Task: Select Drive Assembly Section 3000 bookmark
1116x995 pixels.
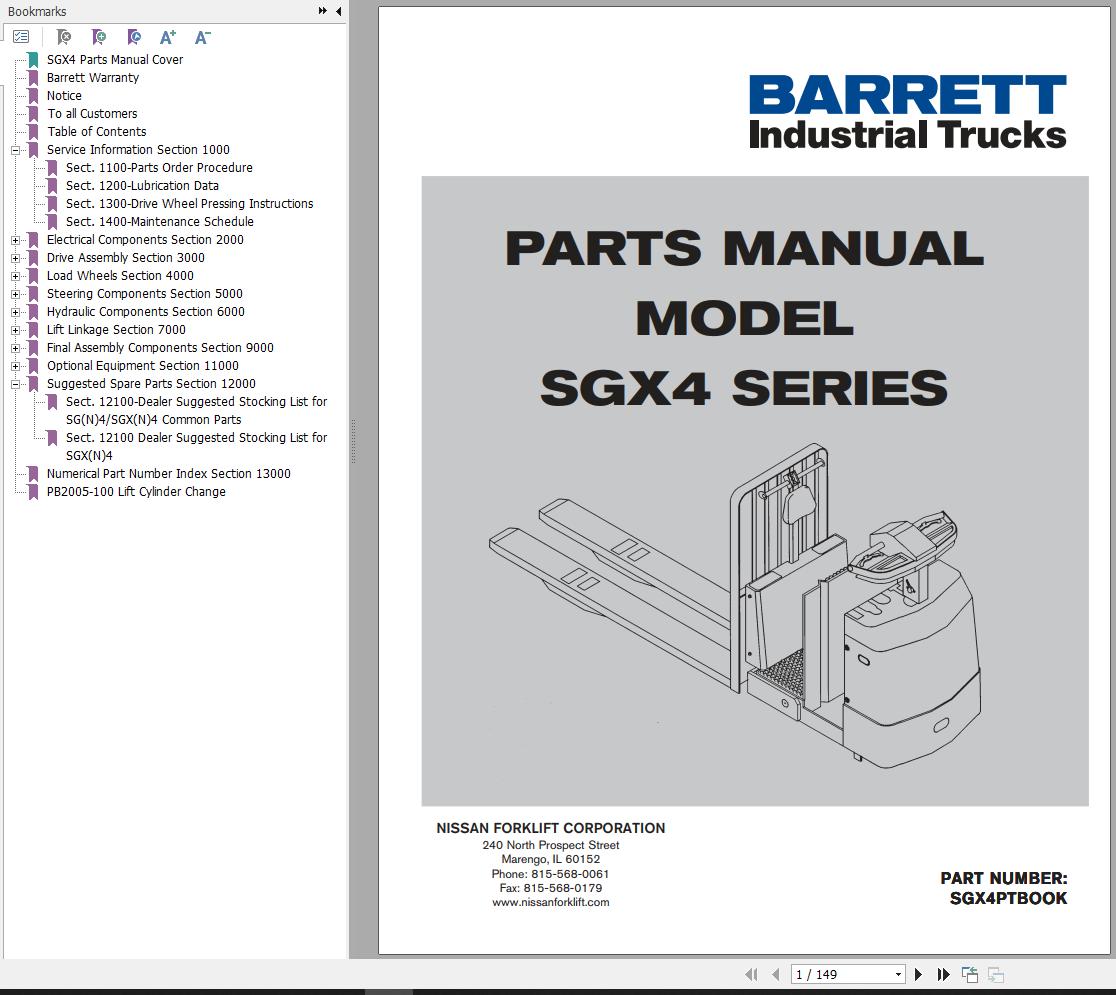Action: 125,258
